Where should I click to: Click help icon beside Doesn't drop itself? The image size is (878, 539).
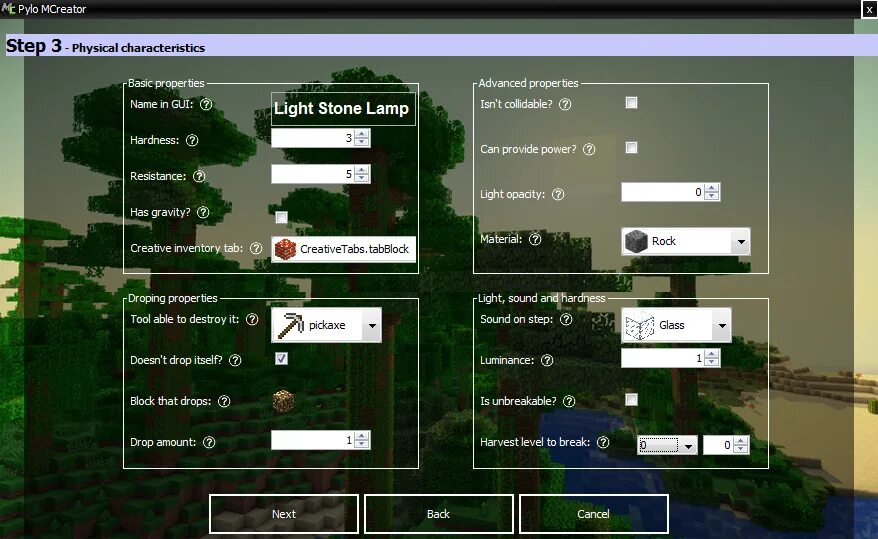point(235,360)
